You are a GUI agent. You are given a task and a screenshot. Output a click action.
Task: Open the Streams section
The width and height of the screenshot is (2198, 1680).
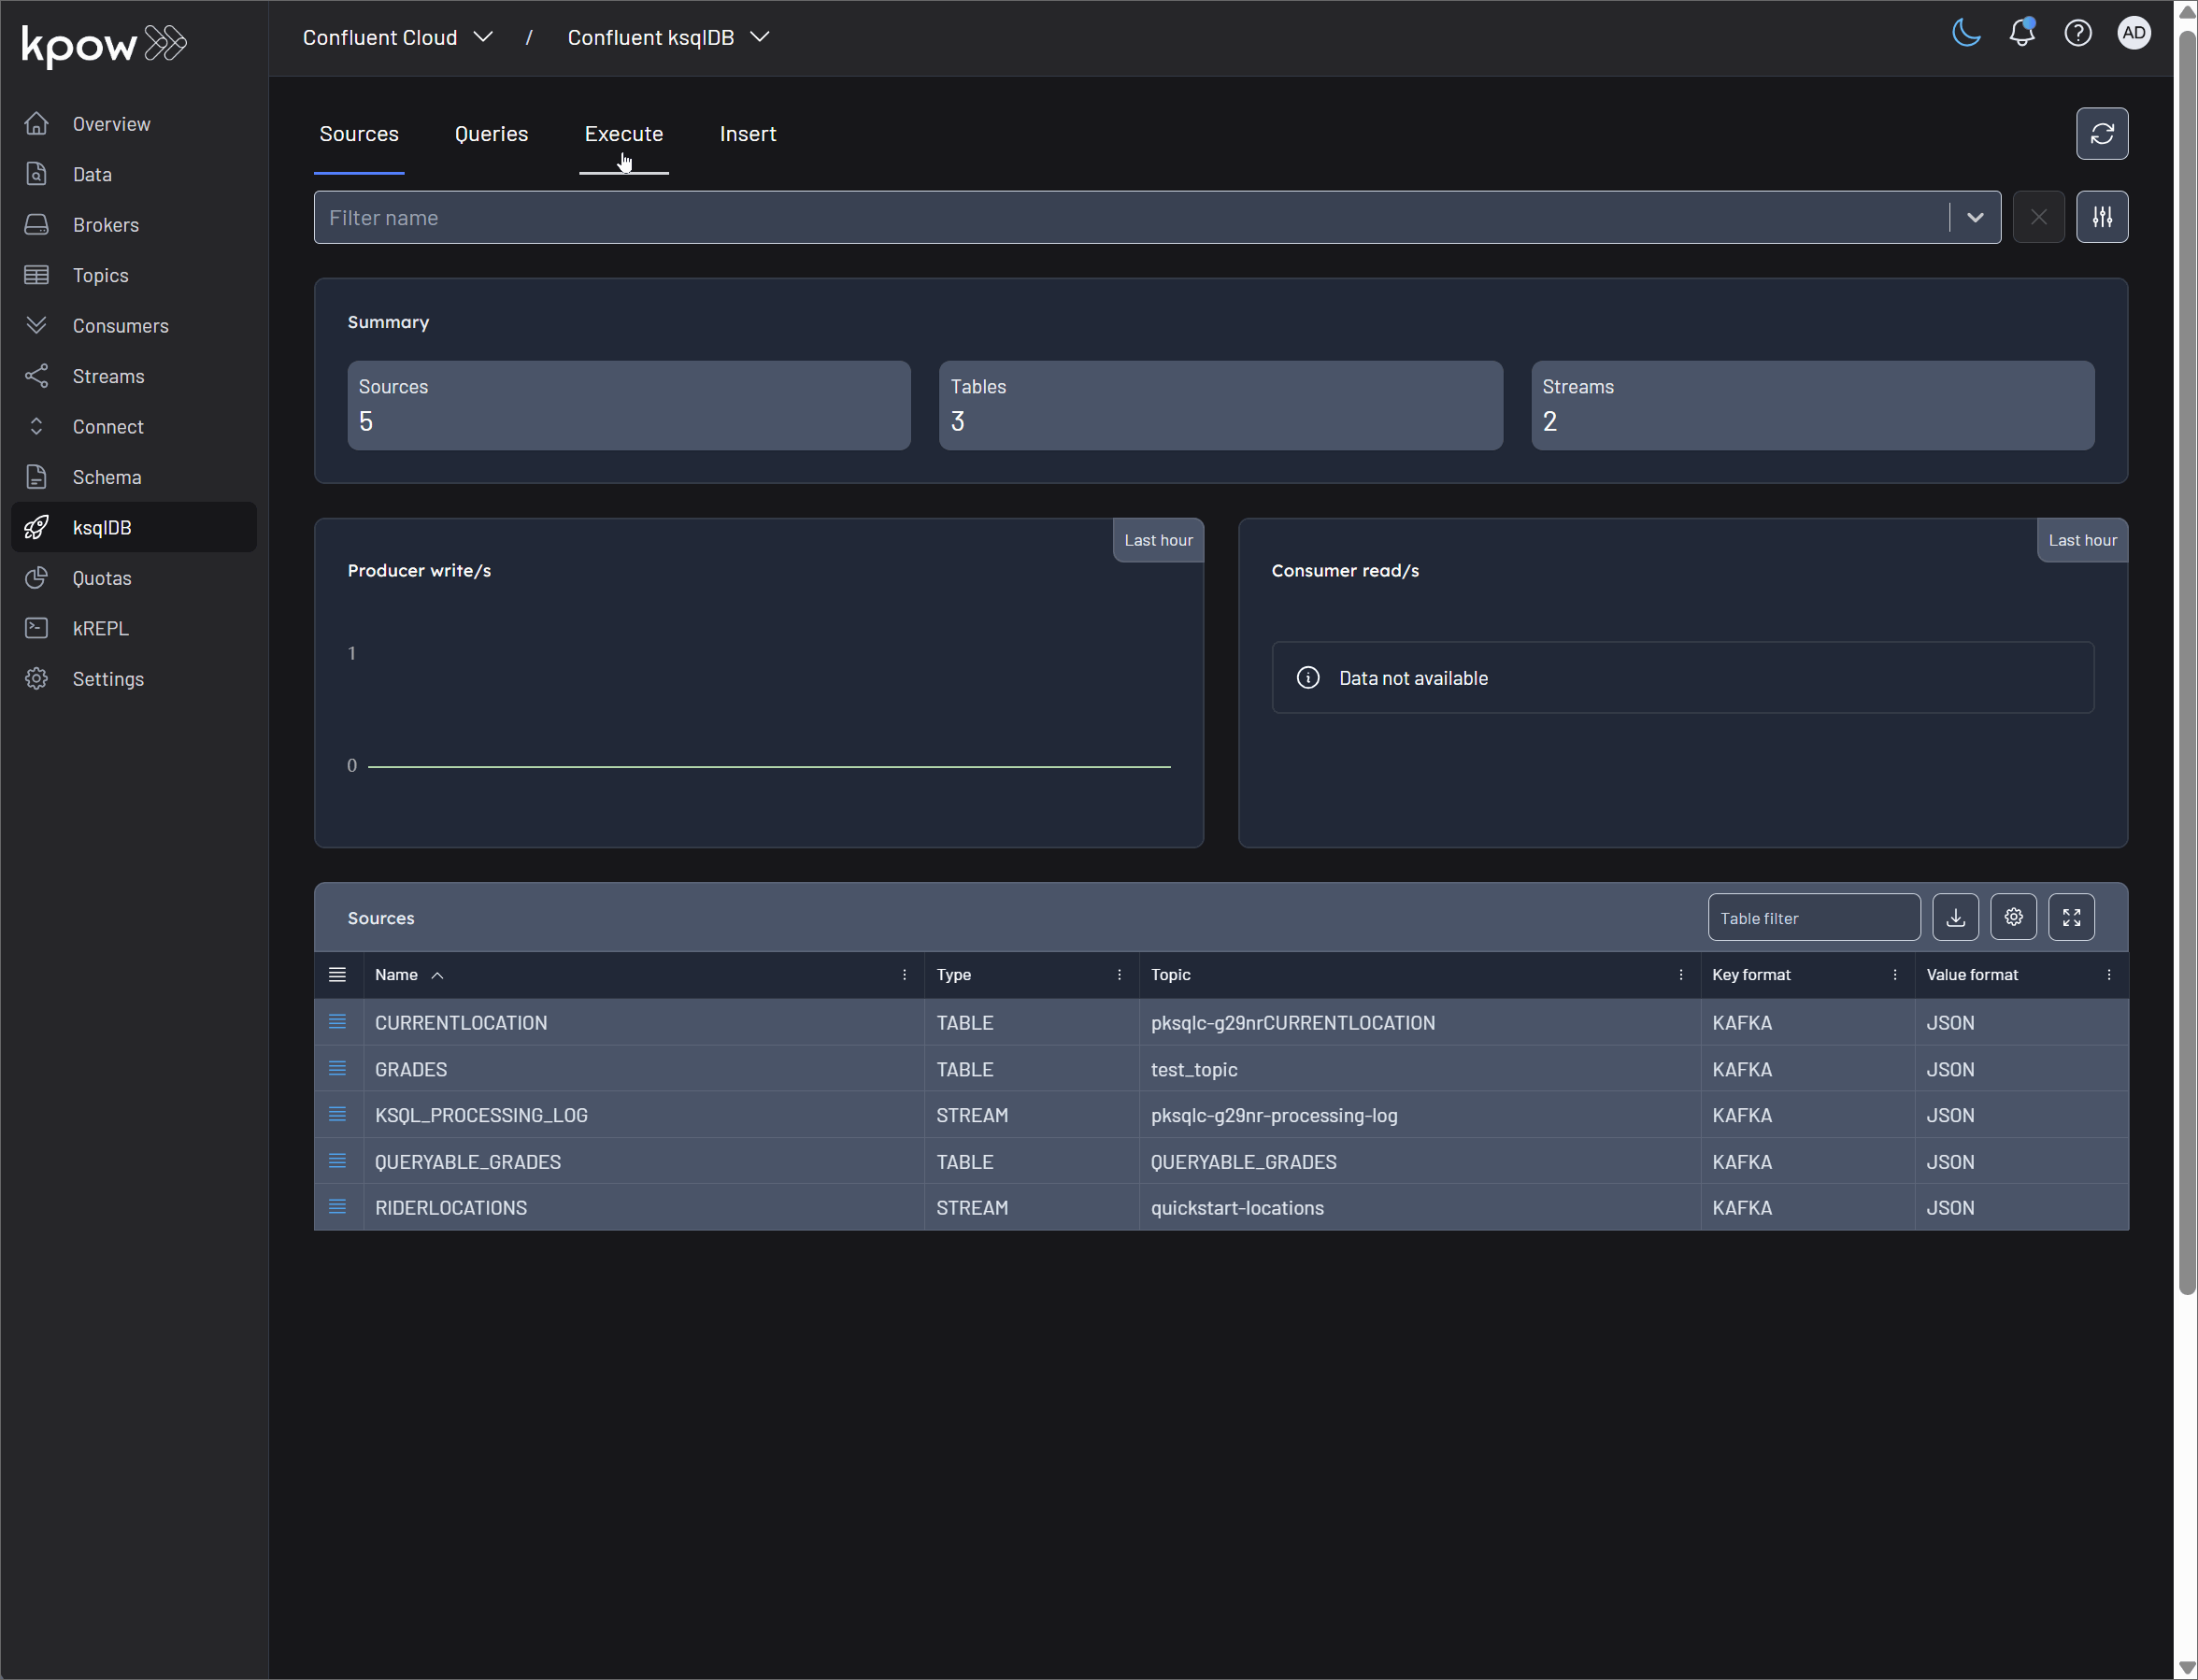pos(134,376)
